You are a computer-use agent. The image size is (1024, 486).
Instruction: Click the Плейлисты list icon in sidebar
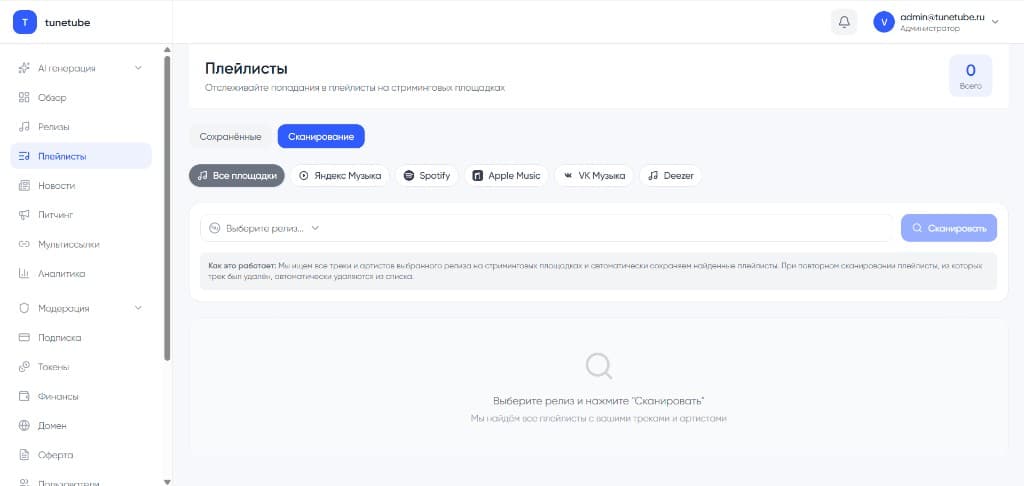(24, 156)
